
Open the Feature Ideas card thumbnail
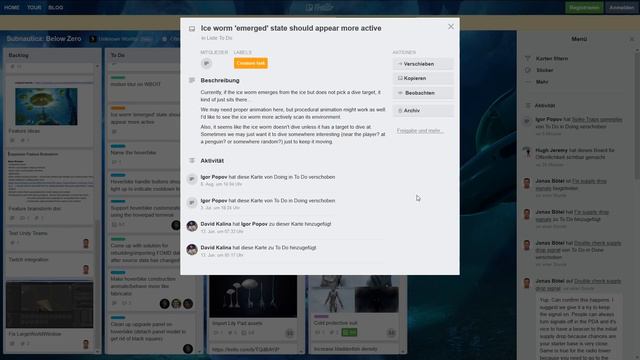click(46, 107)
